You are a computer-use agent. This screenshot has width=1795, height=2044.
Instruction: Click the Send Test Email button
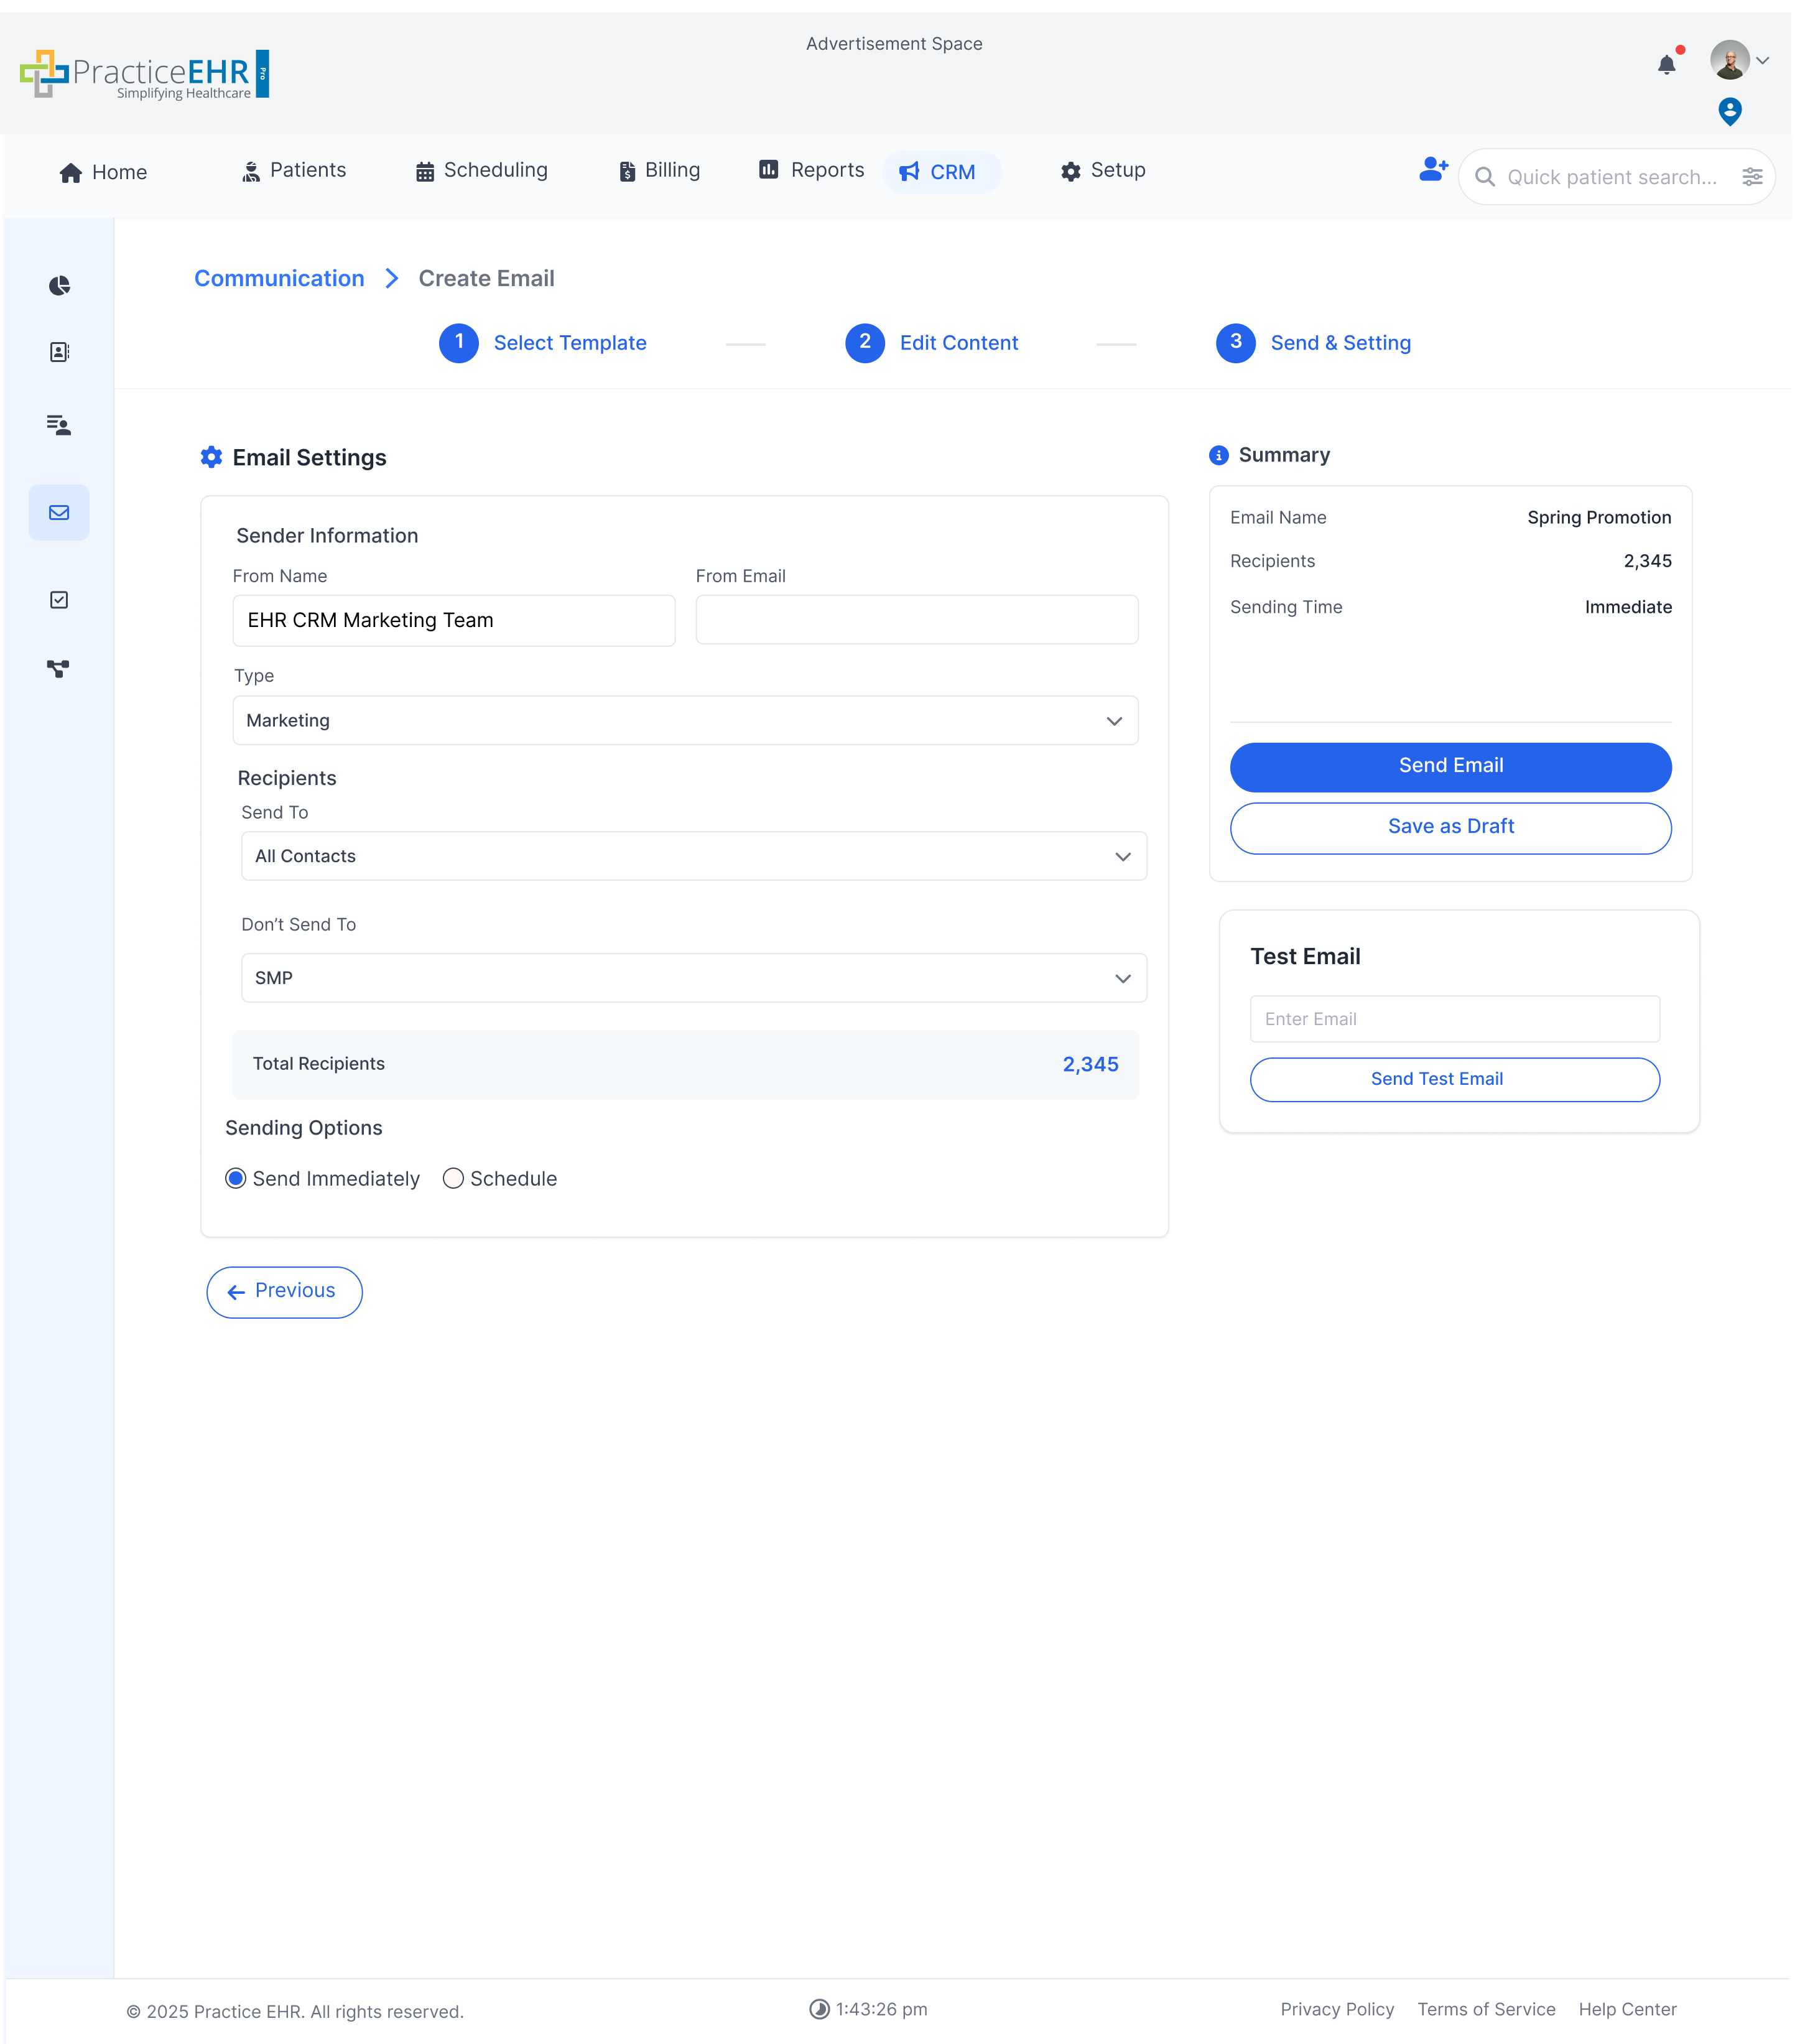1454,1079
